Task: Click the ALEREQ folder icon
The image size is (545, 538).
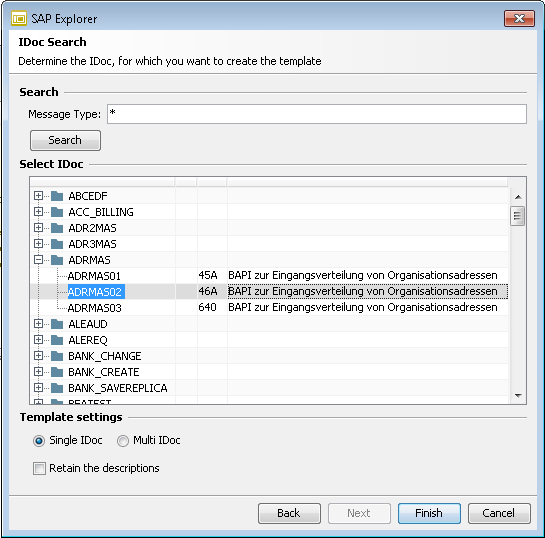Action: click(57, 340)
